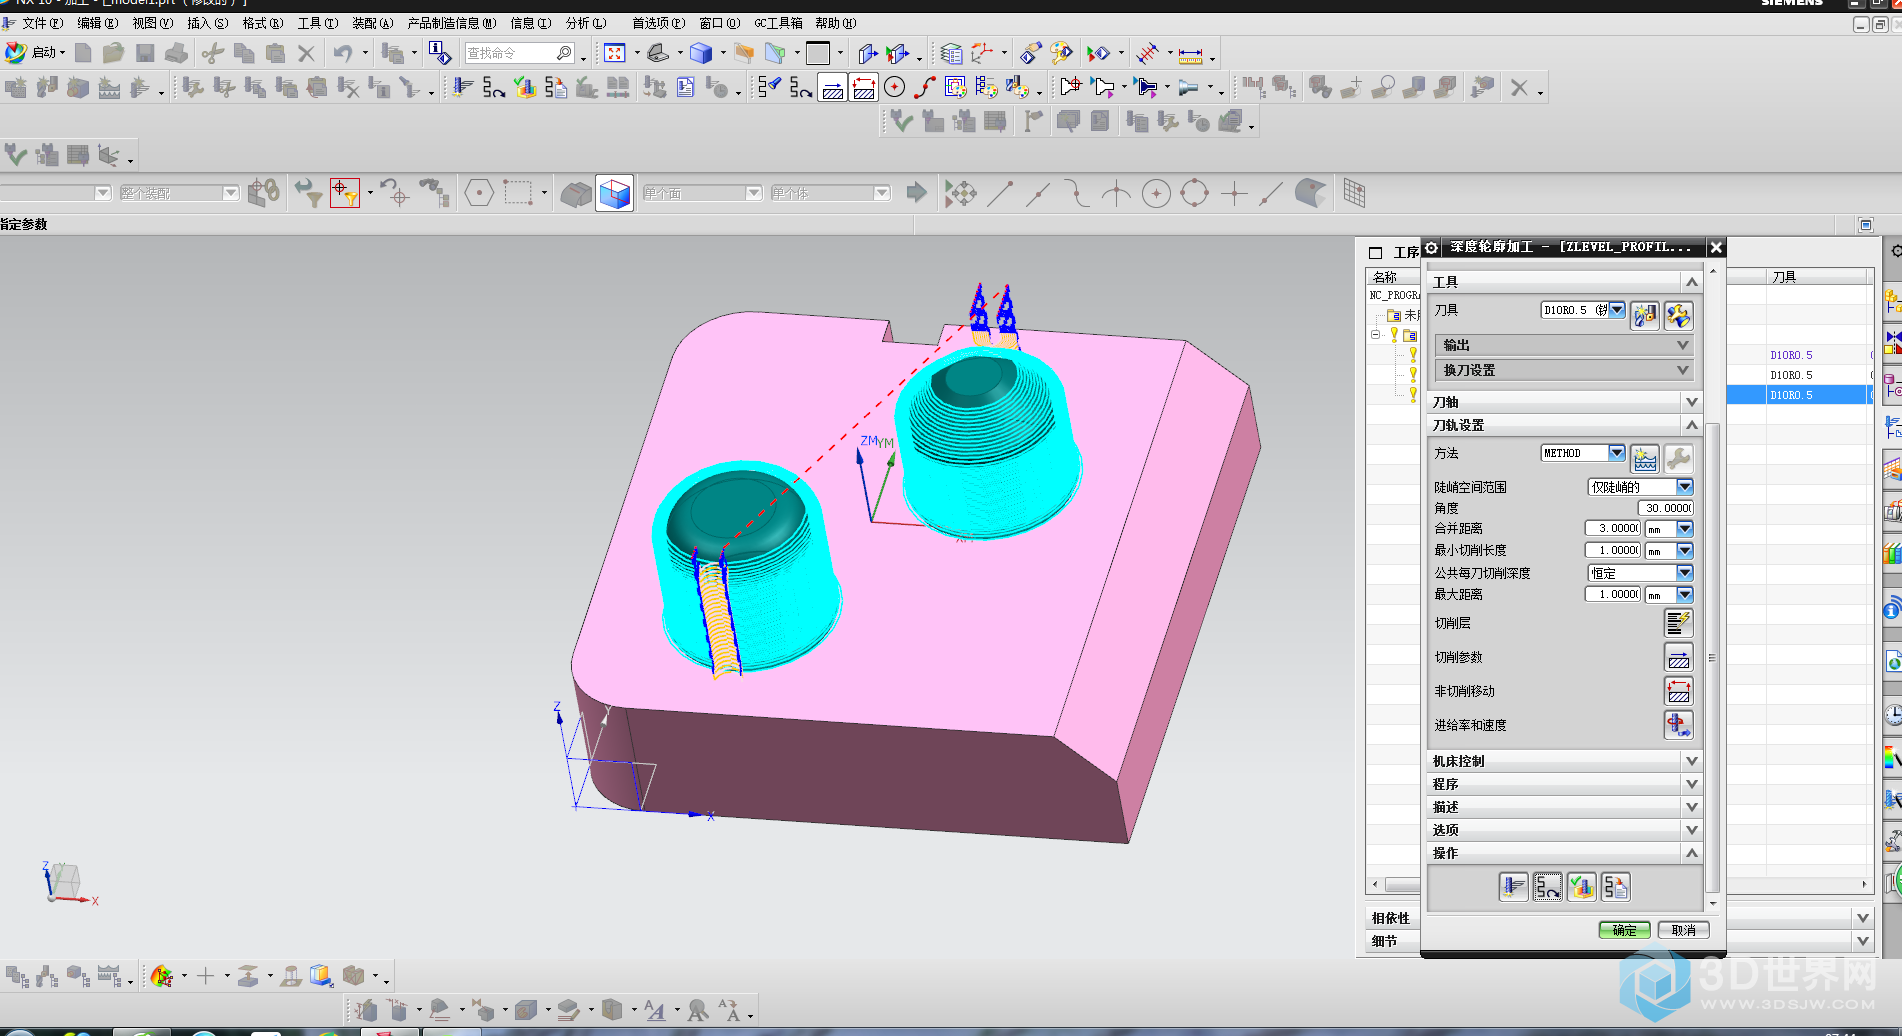Viewport: 1902px width, 1036px height.
Task: Click the Generate tool path toolbar icon
Action: pyautogui.click(x=462, y=88)
